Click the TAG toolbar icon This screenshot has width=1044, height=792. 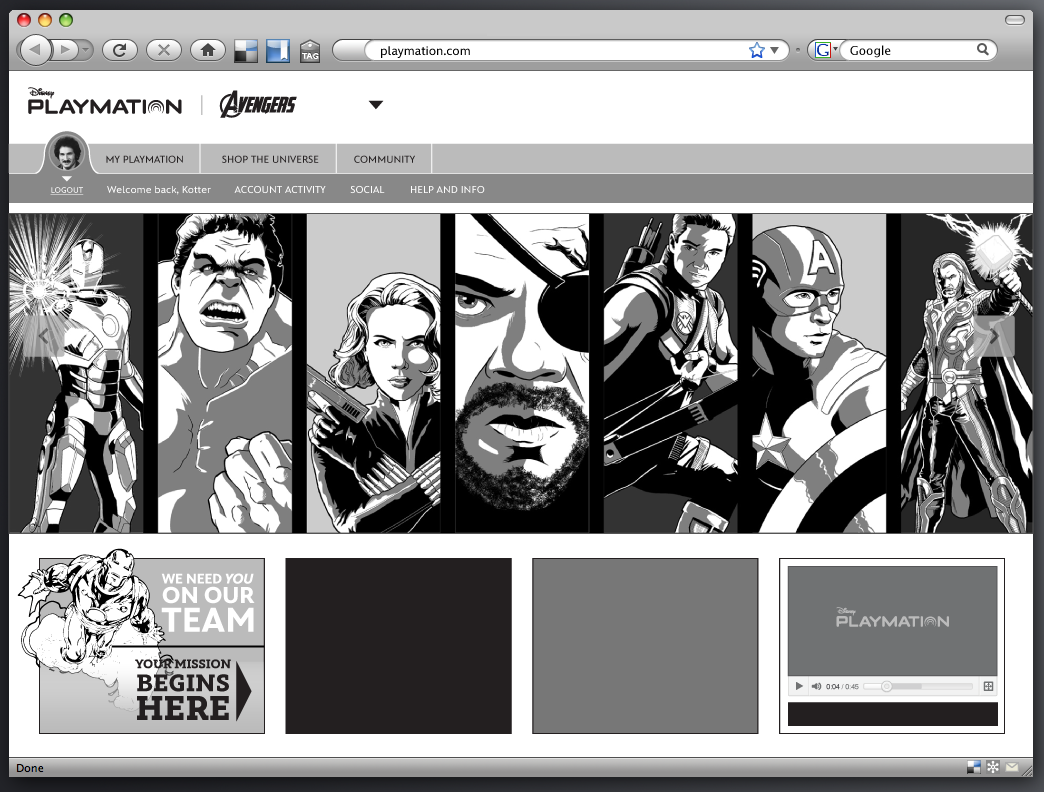[x=310, y=51]
